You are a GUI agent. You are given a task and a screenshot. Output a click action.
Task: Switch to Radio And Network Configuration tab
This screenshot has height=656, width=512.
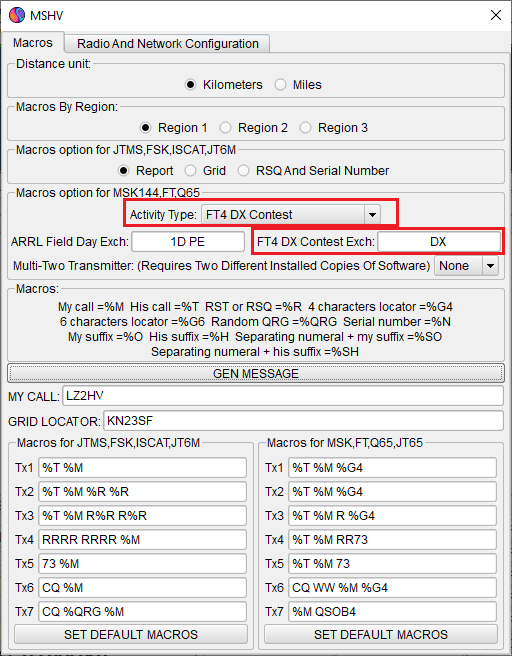click(x=168, y=44)
